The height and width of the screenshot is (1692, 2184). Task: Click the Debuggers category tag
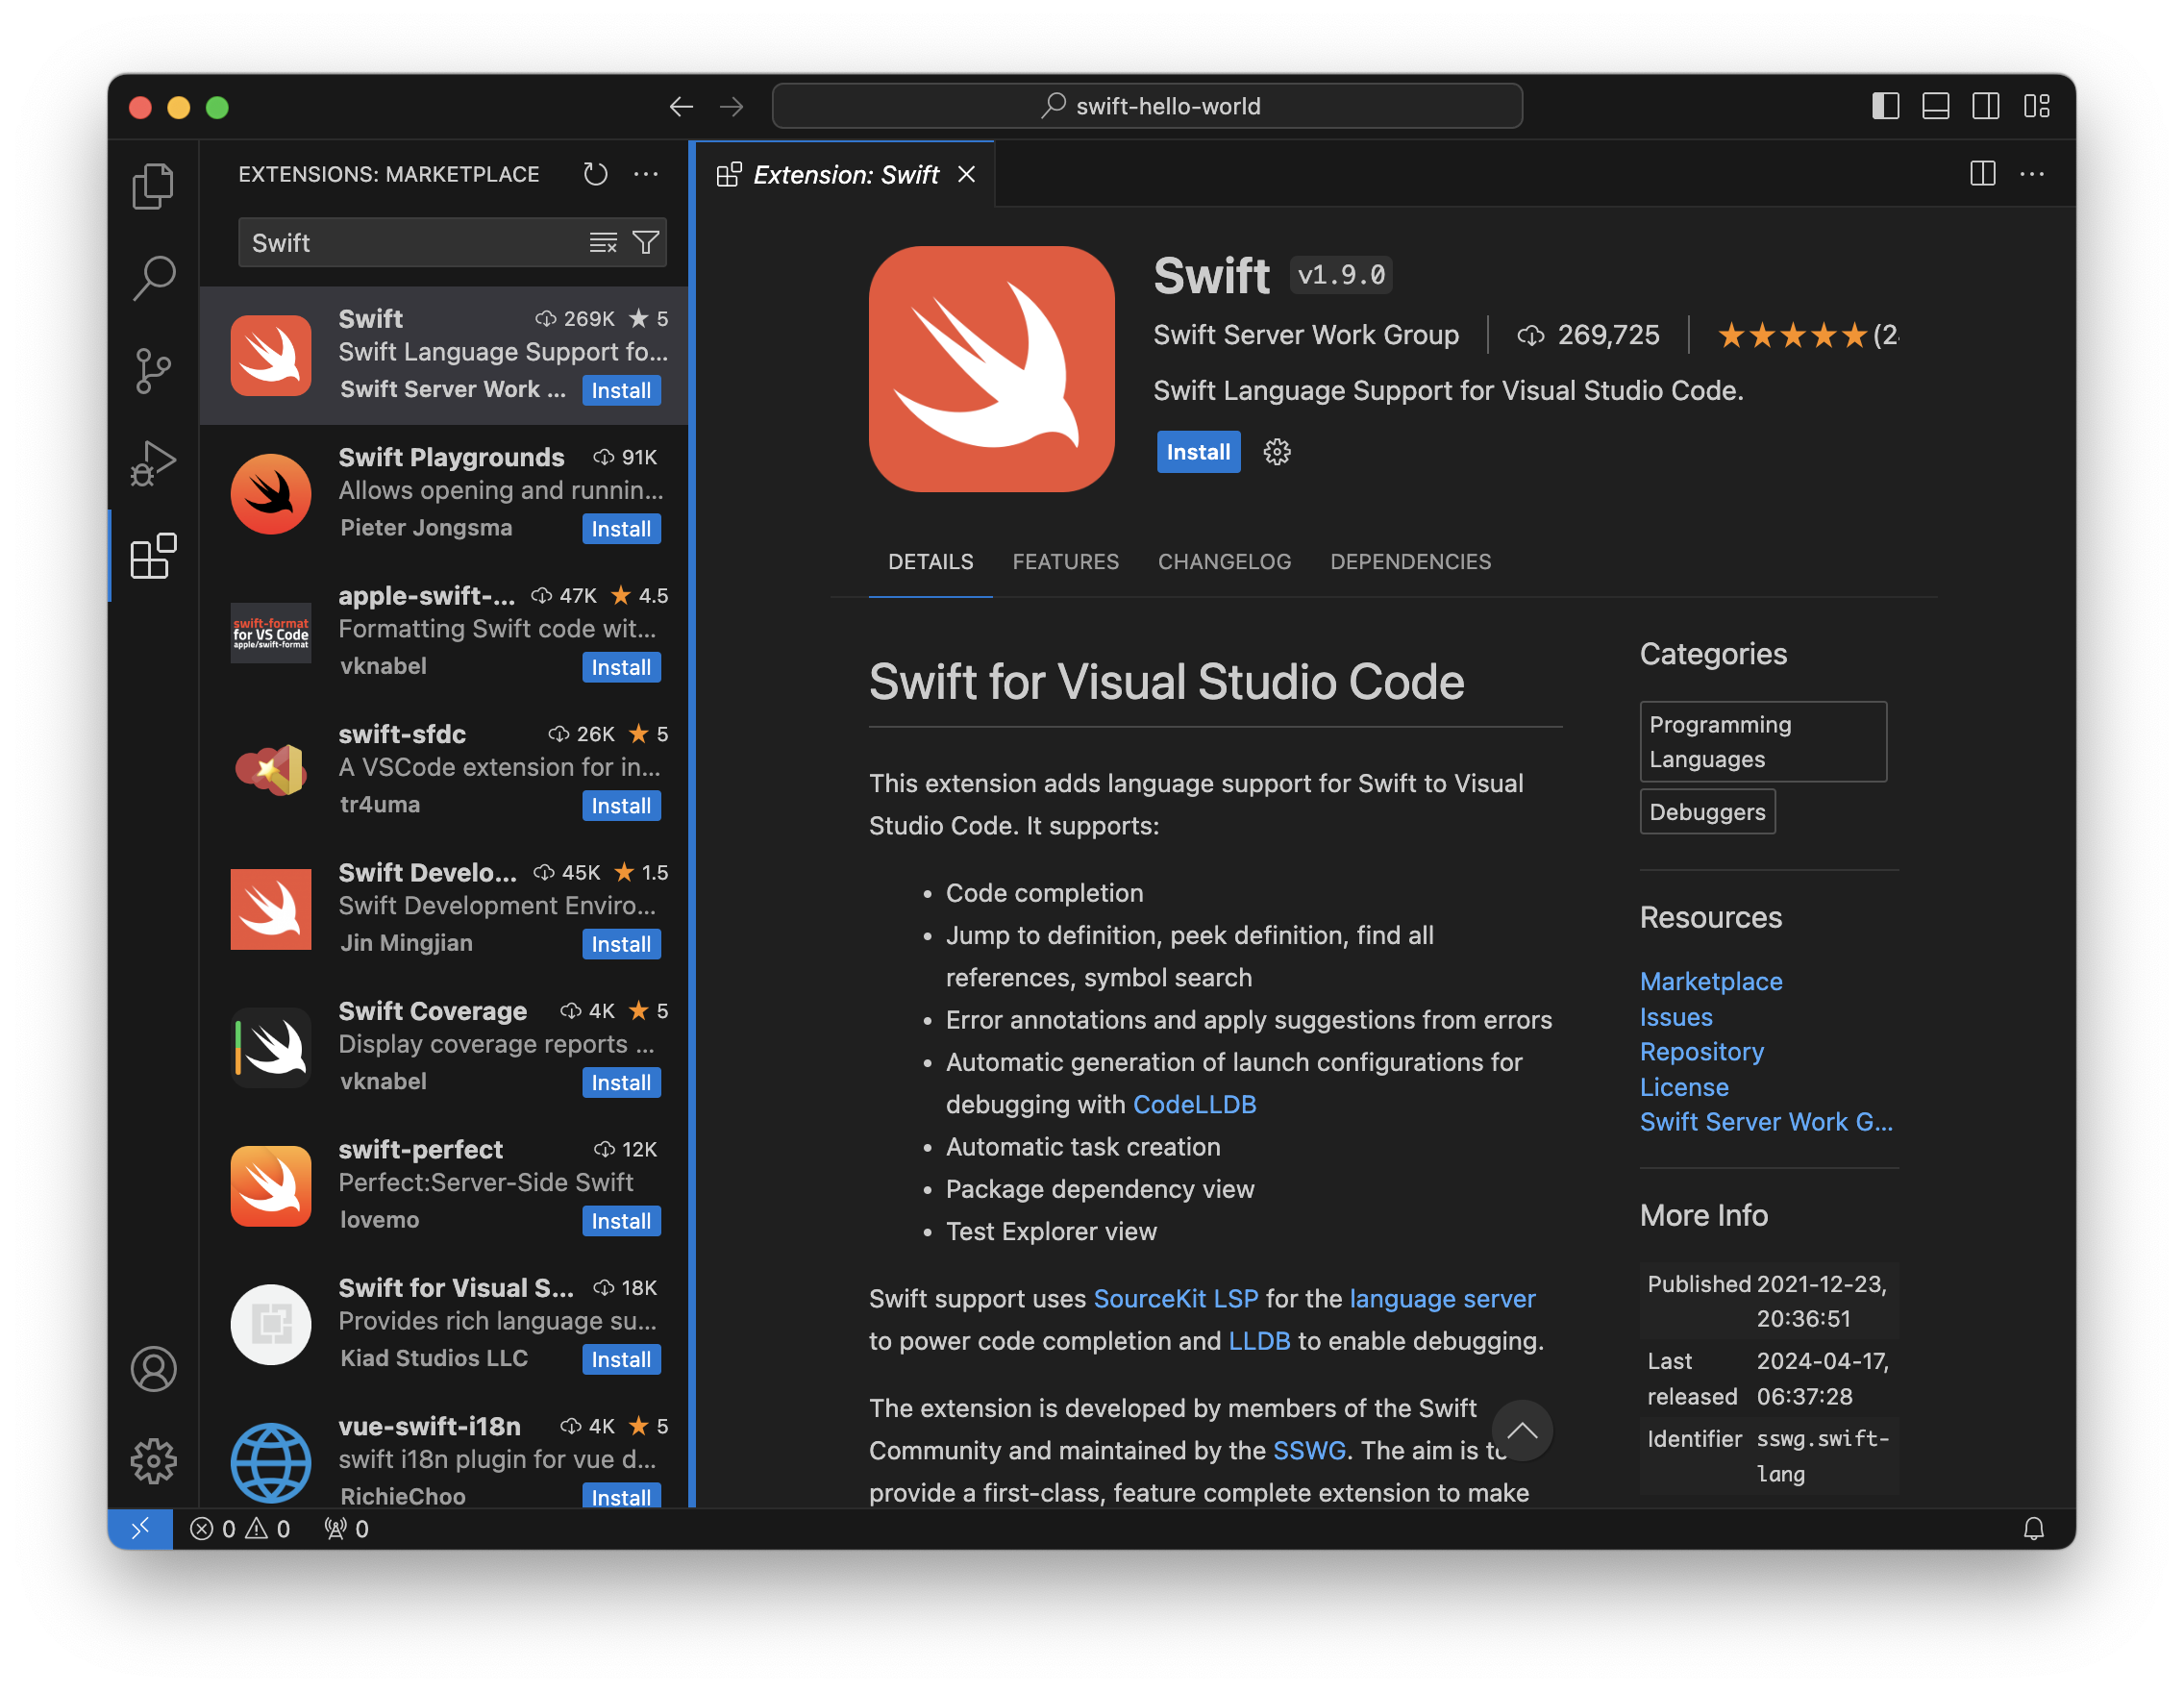(x=1706, y=812)
